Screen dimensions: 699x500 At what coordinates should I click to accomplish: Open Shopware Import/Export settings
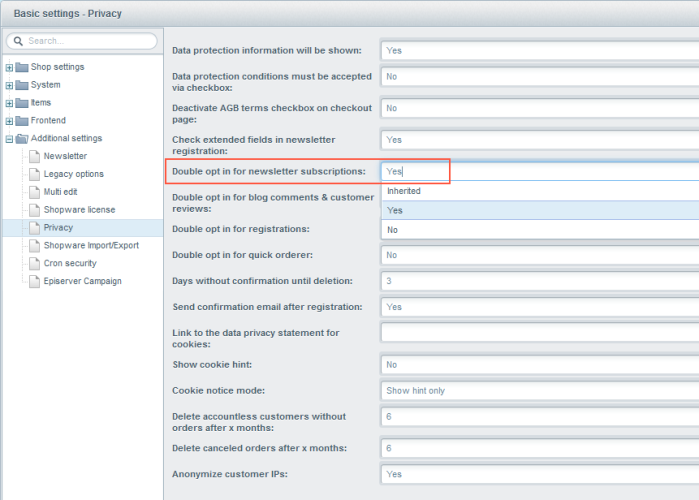[91, 245]
